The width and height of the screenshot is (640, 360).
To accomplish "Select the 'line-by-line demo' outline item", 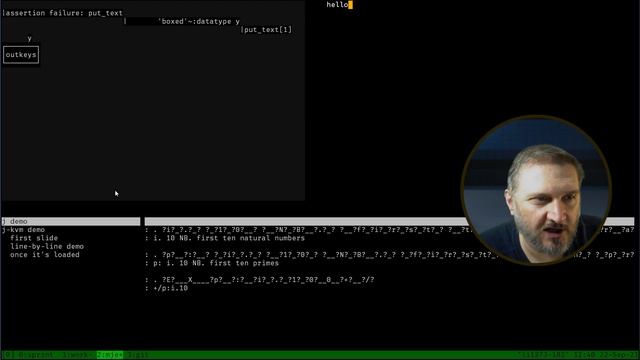I will click(x=47, y=247).
